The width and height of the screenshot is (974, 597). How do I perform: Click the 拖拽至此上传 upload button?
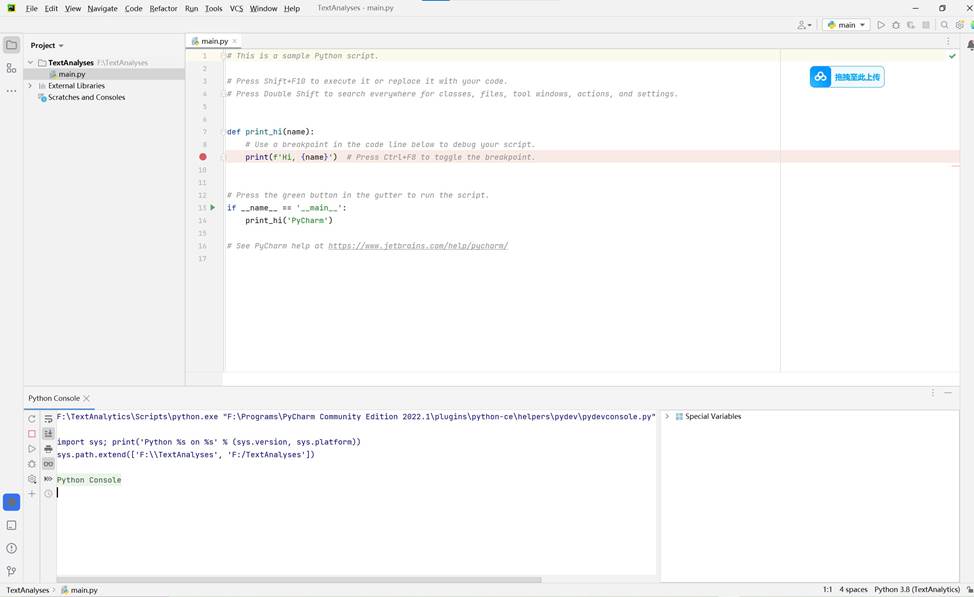(845, 77)
